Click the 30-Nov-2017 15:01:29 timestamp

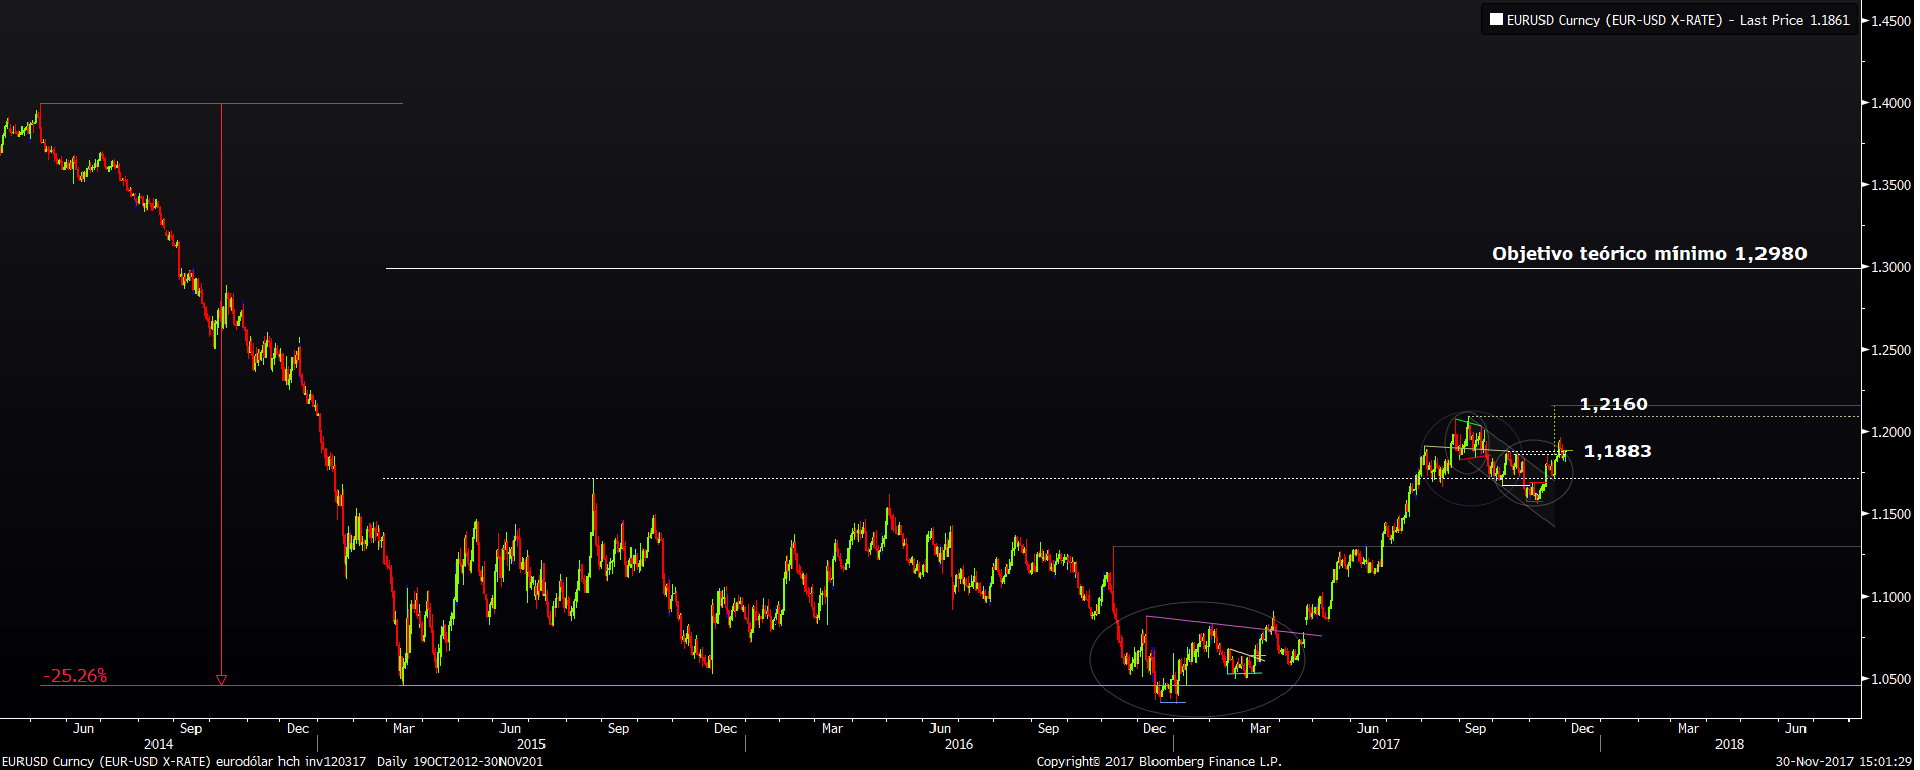(1843, 762)
